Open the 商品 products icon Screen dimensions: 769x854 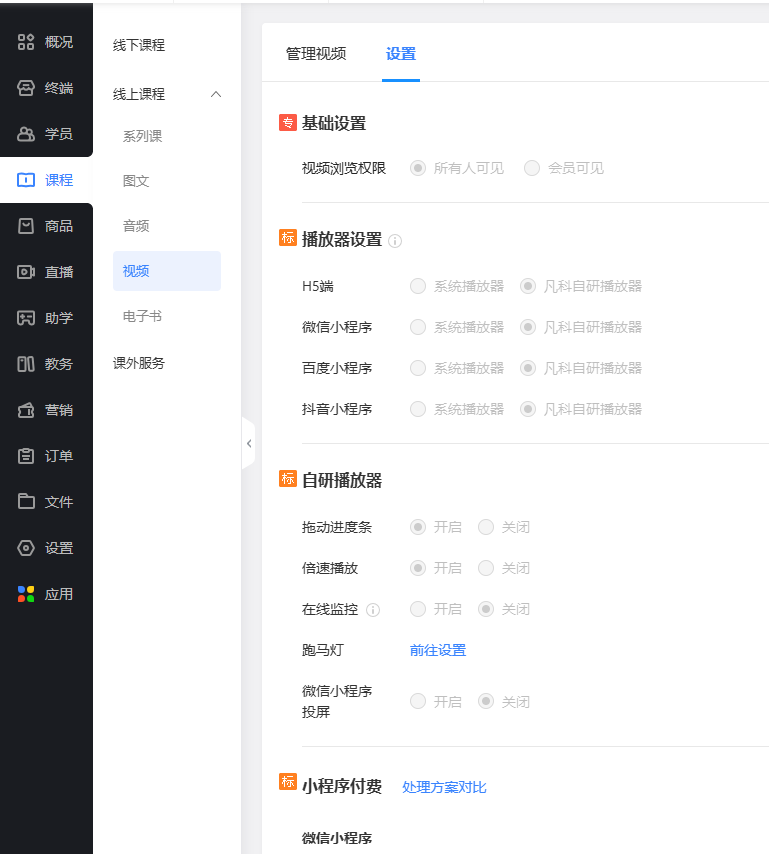click(x=26, y=226)
